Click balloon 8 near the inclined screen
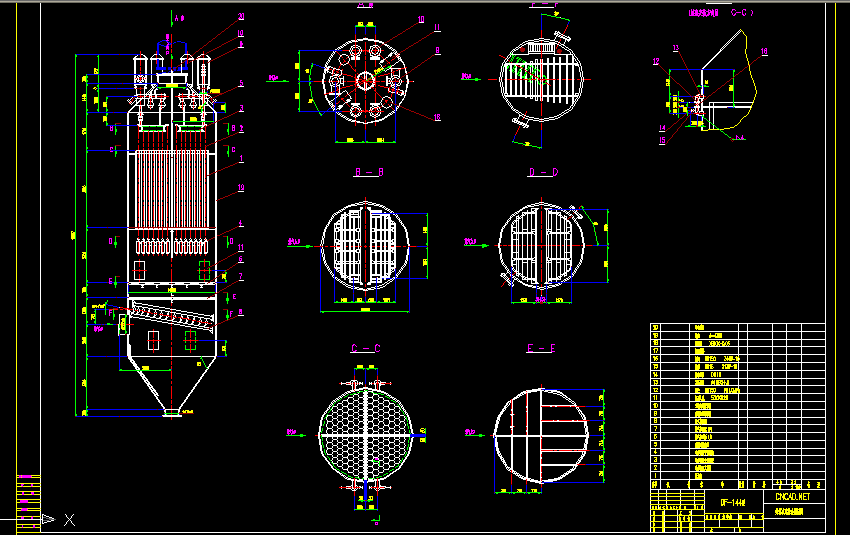This screenshot has width=850, height=535. coord(241,312)
